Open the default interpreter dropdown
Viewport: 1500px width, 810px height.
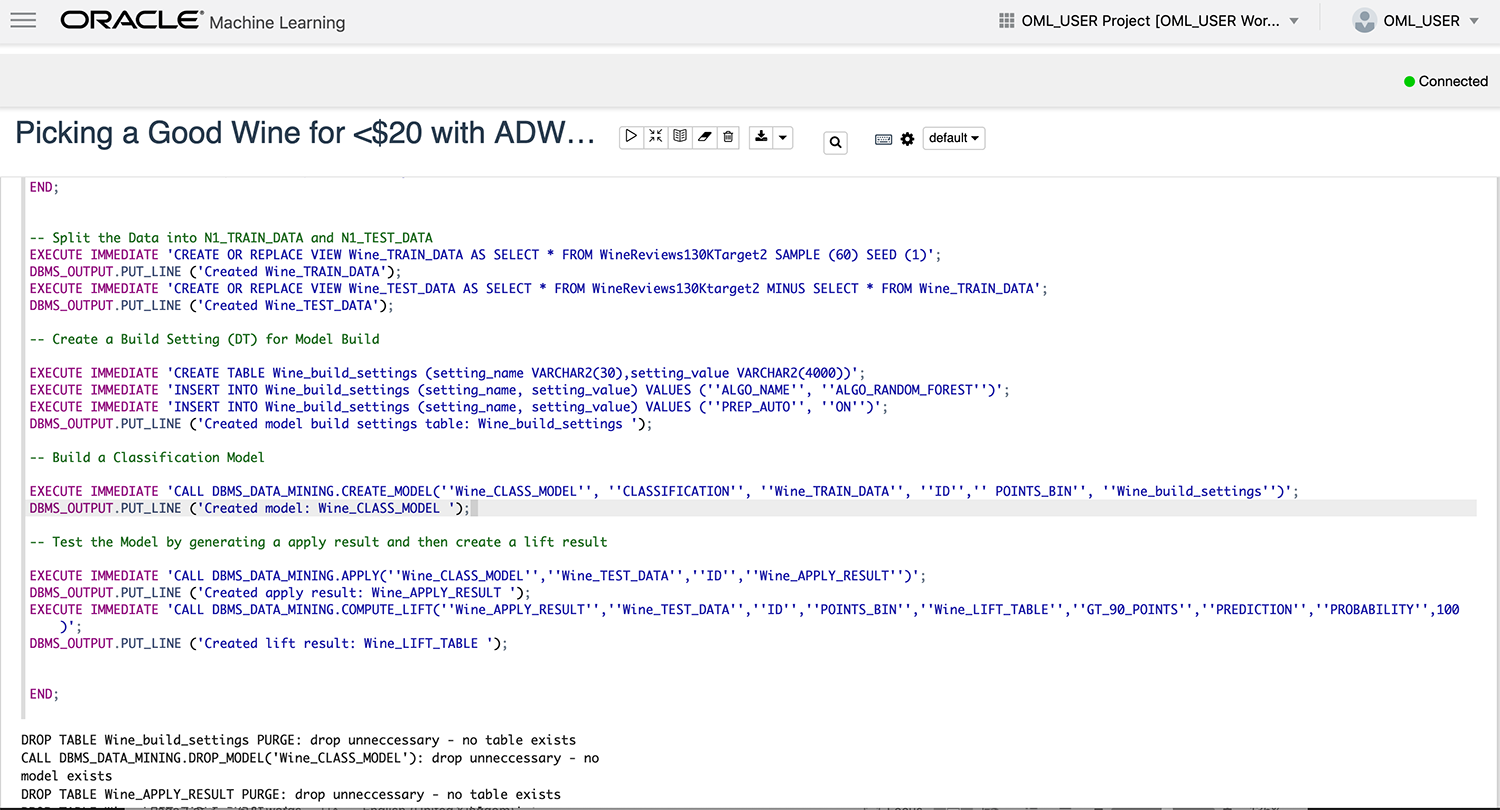tap(952, 138)
